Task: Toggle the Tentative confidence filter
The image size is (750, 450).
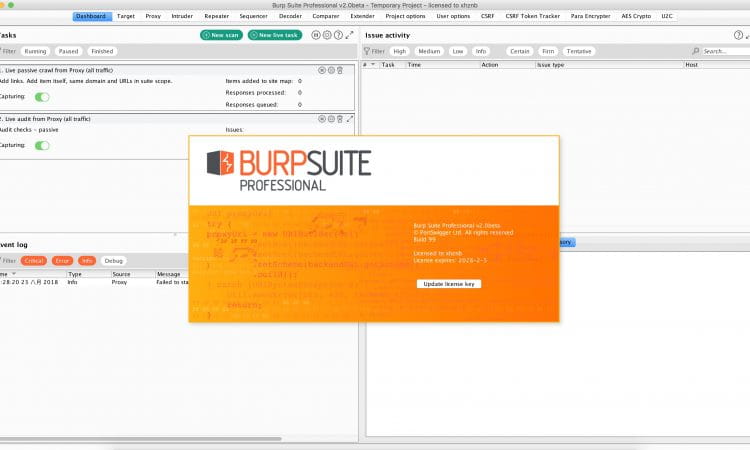Action: (579, 51)
